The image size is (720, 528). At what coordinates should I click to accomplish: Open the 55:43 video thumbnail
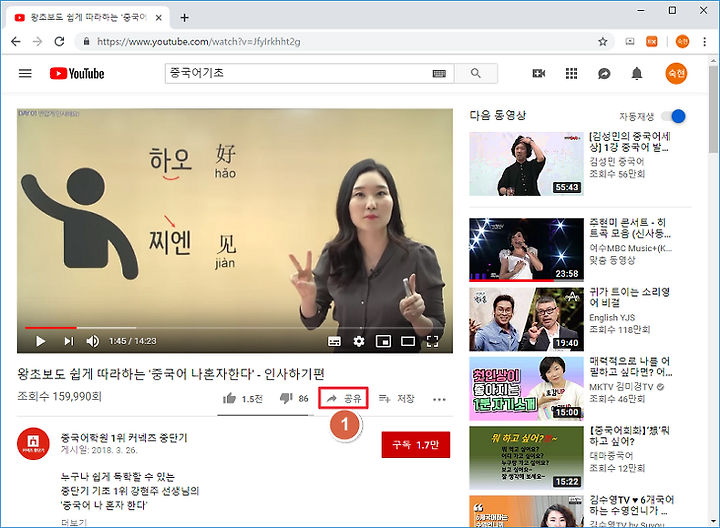point(526,164)
